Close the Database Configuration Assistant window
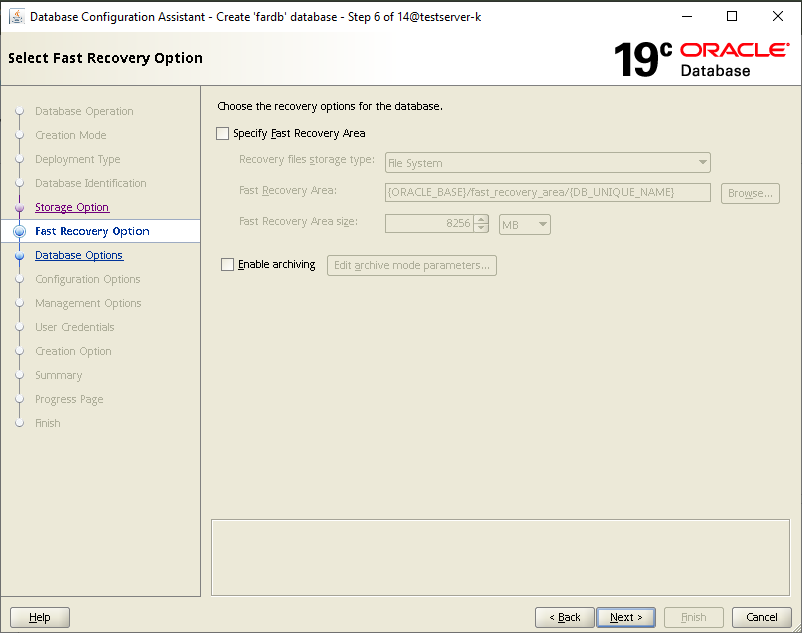The image size is (802, 633). pyautogui.click(x=778, y=16)
